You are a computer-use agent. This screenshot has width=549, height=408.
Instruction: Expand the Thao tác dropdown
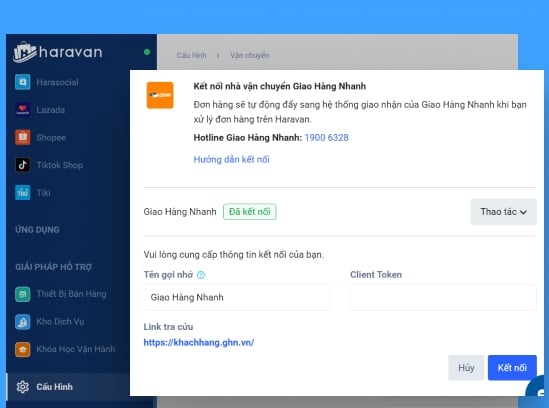tap(503, 212)
